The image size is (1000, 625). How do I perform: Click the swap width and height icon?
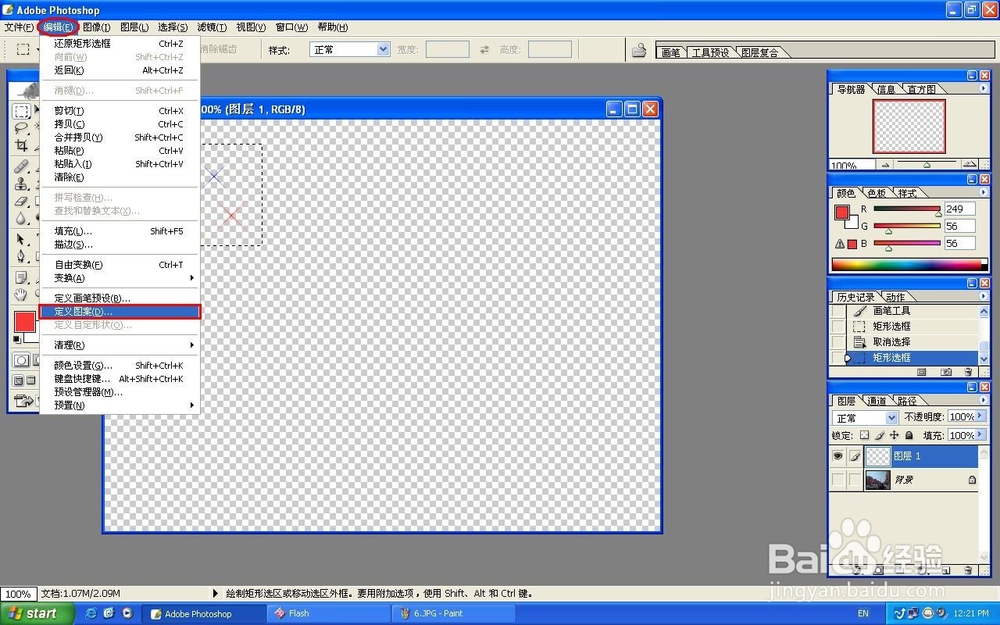pos(485,50)
